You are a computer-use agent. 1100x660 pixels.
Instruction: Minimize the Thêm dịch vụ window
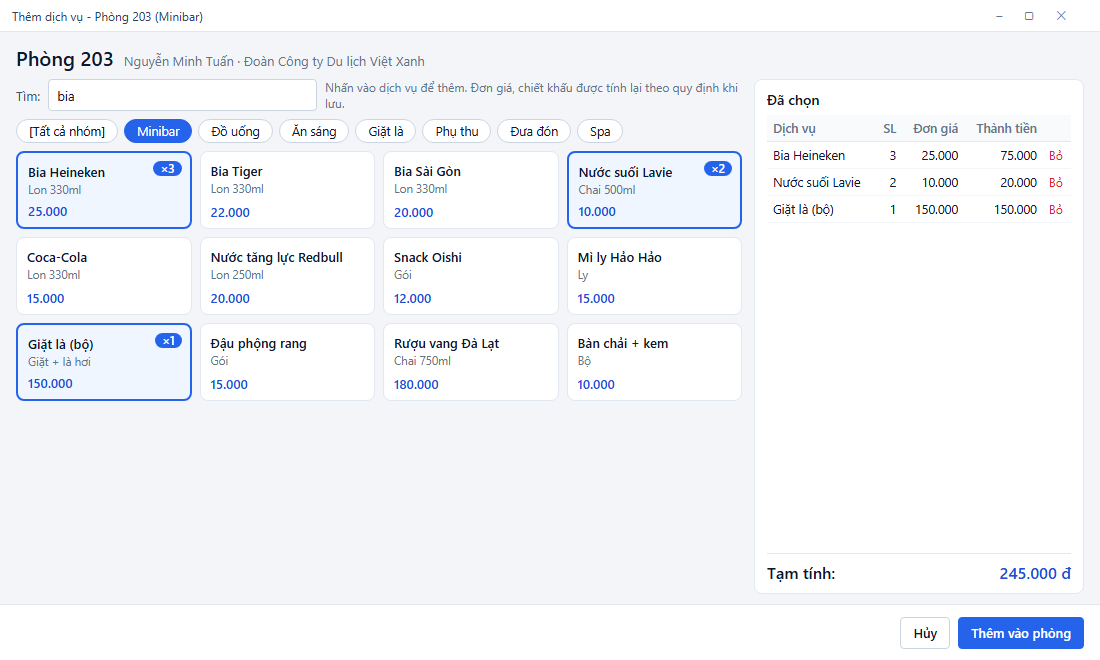click(999, 16)
